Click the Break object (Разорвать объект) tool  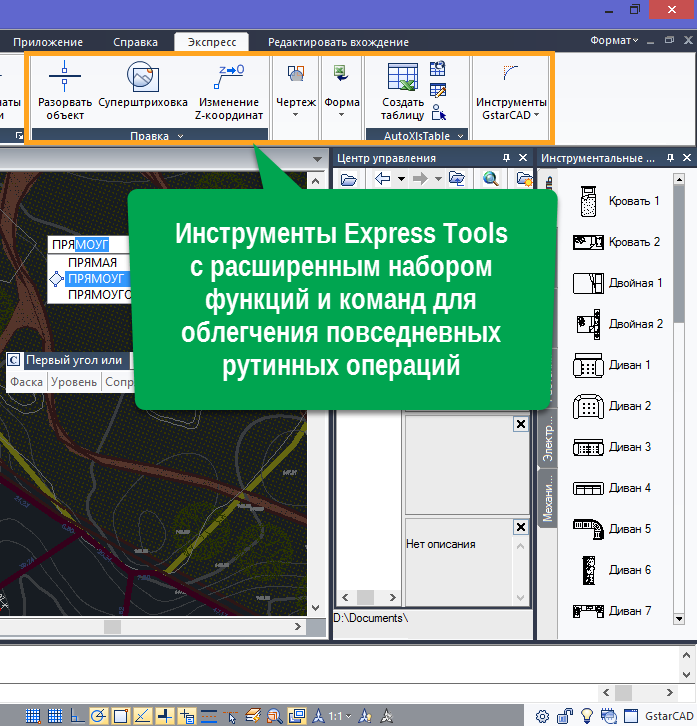coord(65,90)
